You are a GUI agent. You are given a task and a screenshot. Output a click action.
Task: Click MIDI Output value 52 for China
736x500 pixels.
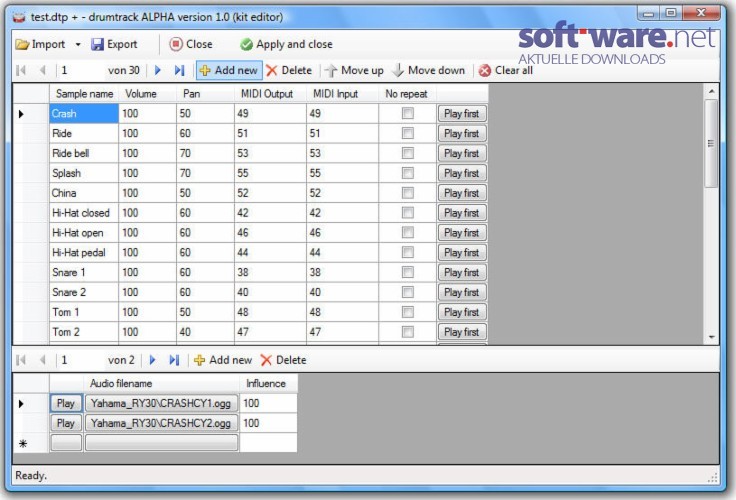[270, 193]
